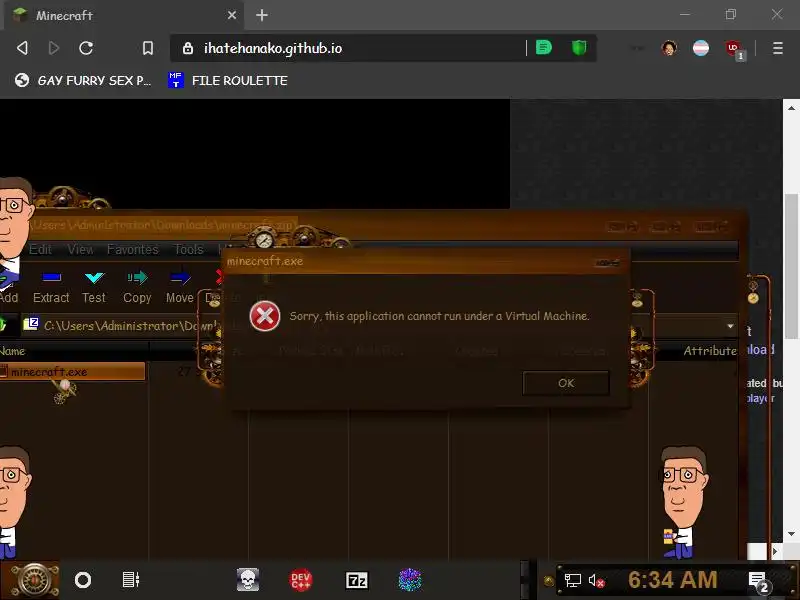Open the Tools menu in 7-Zip
This screenshot has width=800, height=600.
(x=188, y=249)
